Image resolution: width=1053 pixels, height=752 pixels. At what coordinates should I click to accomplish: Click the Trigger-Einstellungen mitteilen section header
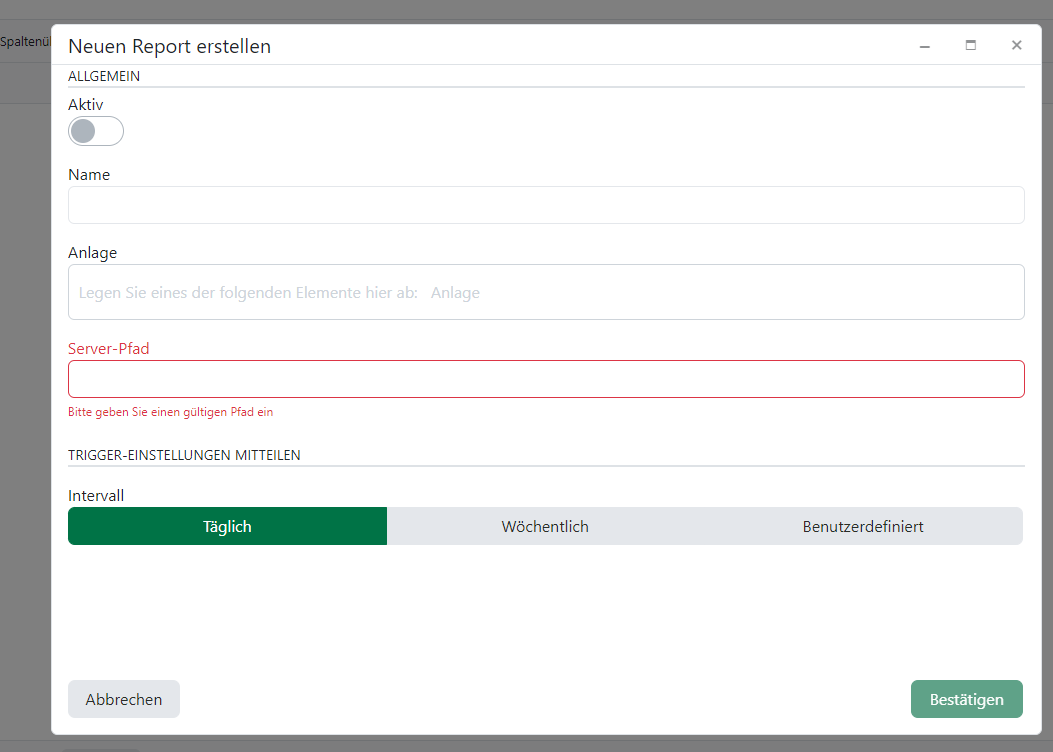coord(184,455)
